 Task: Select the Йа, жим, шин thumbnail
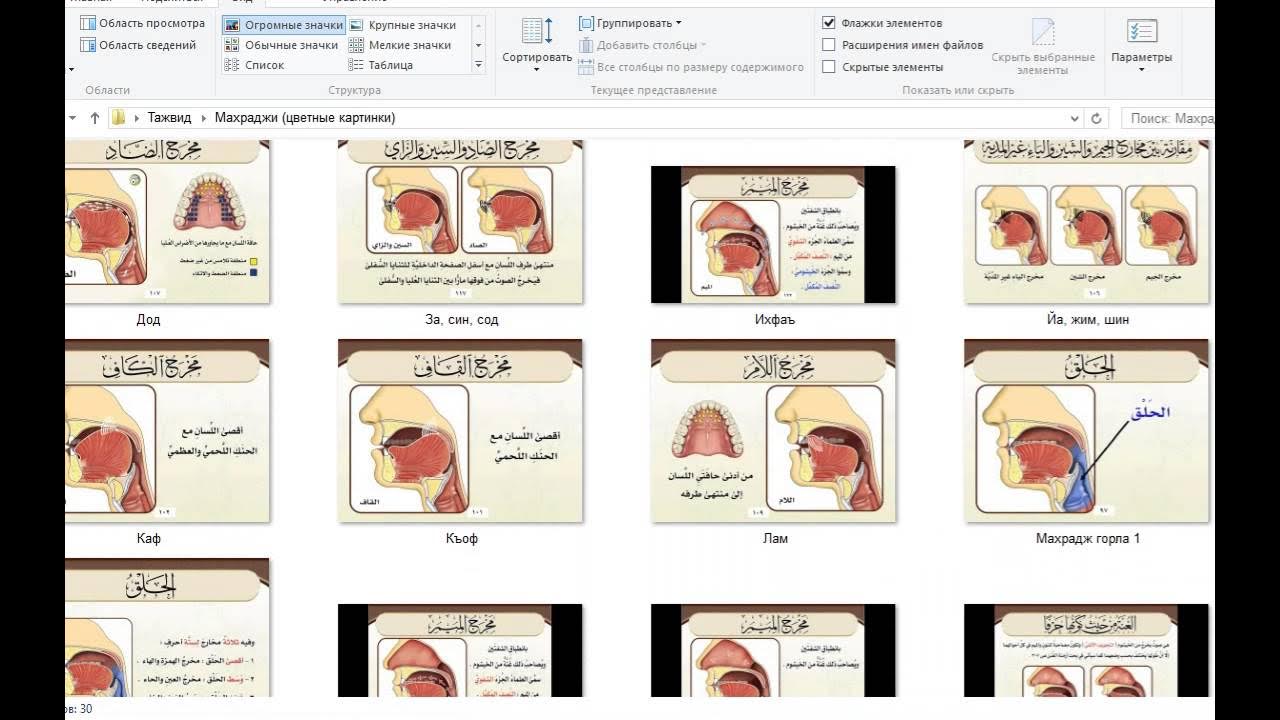tap(1086, 221)
